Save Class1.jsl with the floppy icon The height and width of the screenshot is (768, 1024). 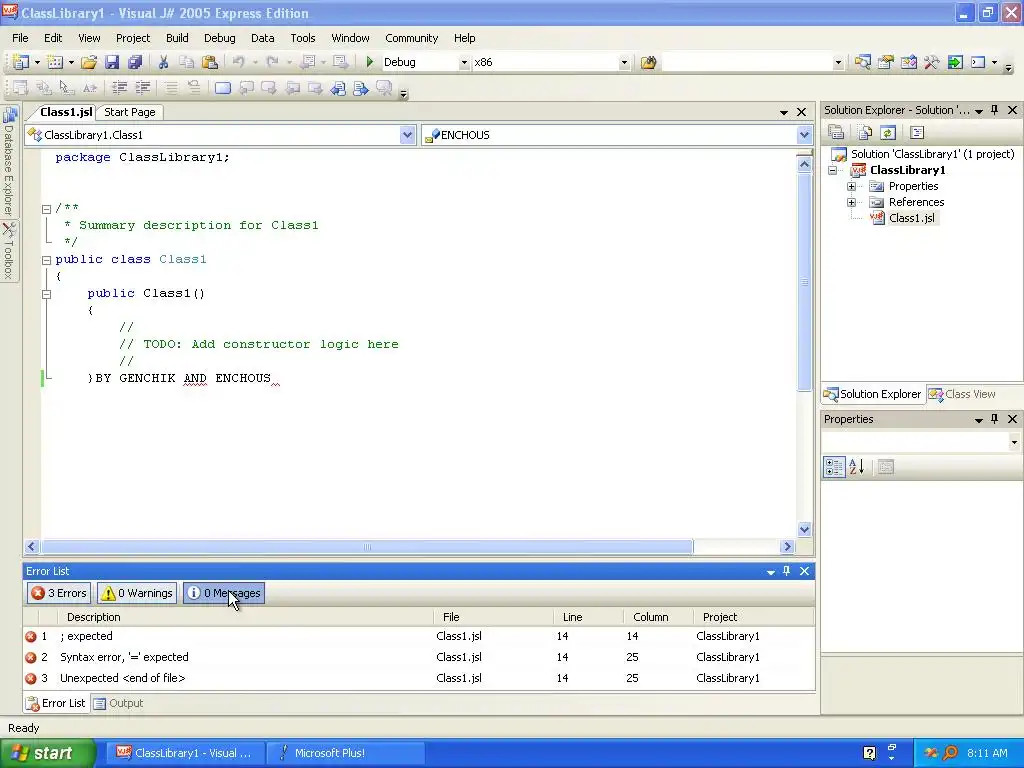112,62
